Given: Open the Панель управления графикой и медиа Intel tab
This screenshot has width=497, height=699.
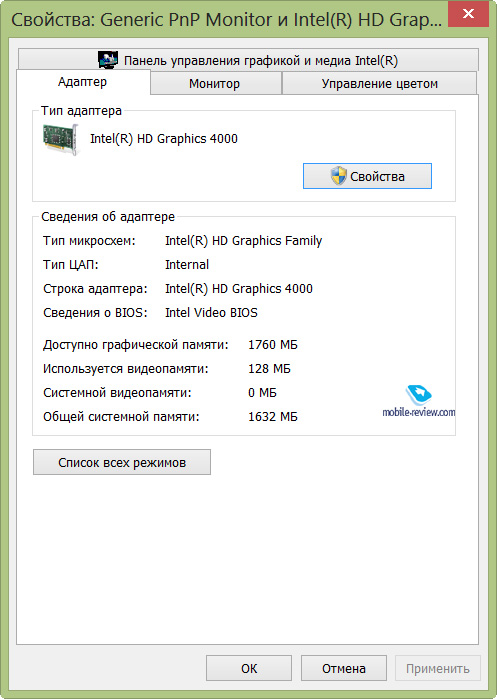Looking at the screenshot, I should coord(248,60).
